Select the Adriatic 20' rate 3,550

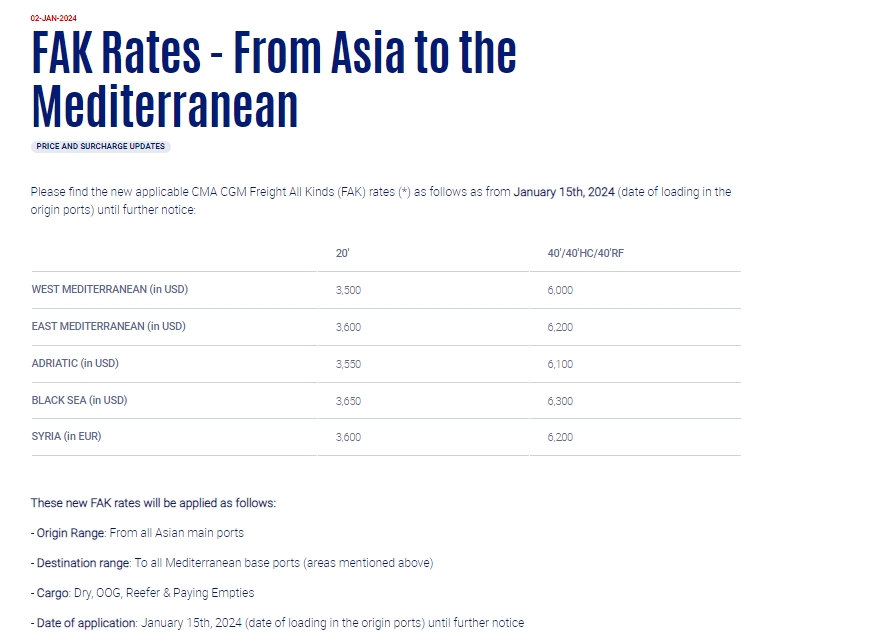point(348,364)
